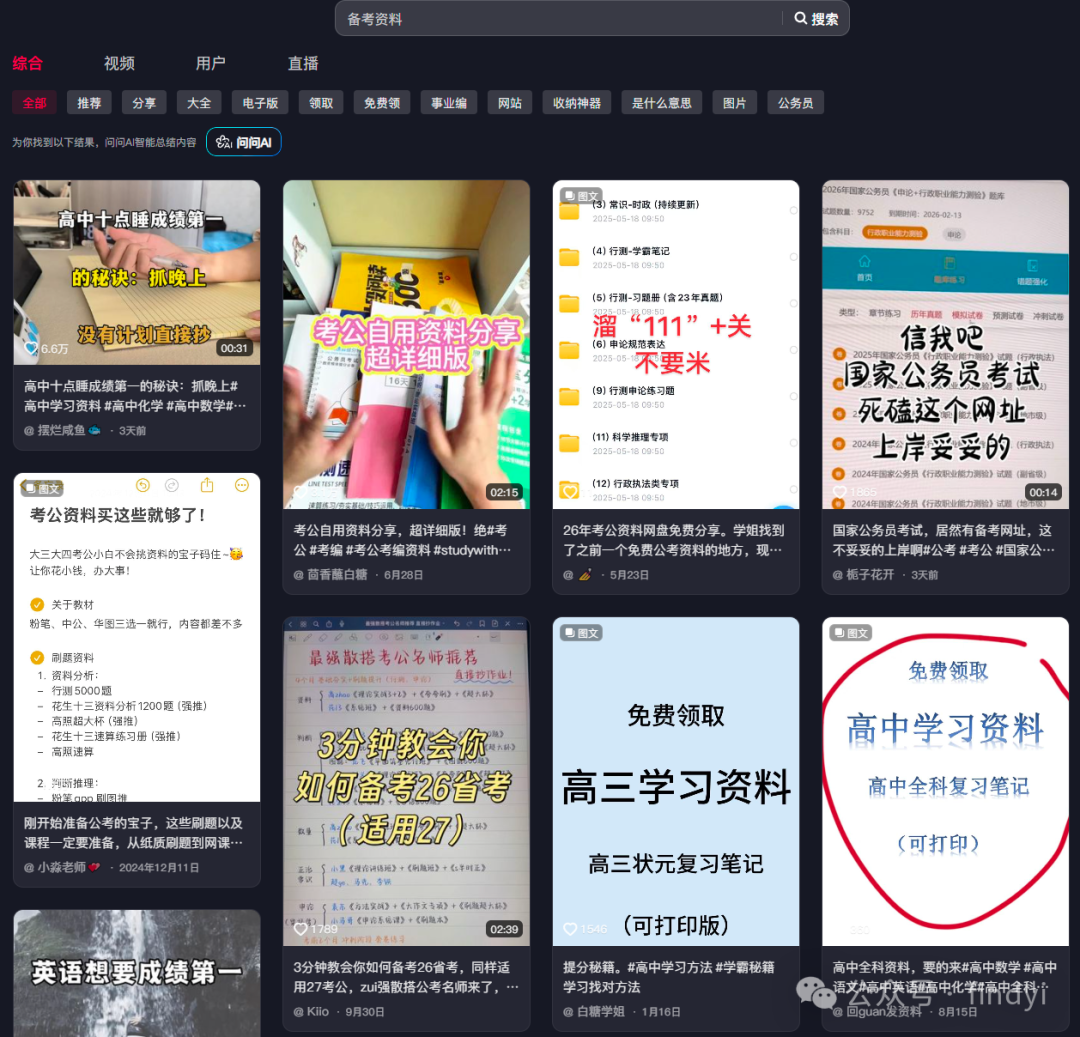Click search field containing 备考资料
The width and height of the screenshot is (1080, 1037).
tap(561, 19)
